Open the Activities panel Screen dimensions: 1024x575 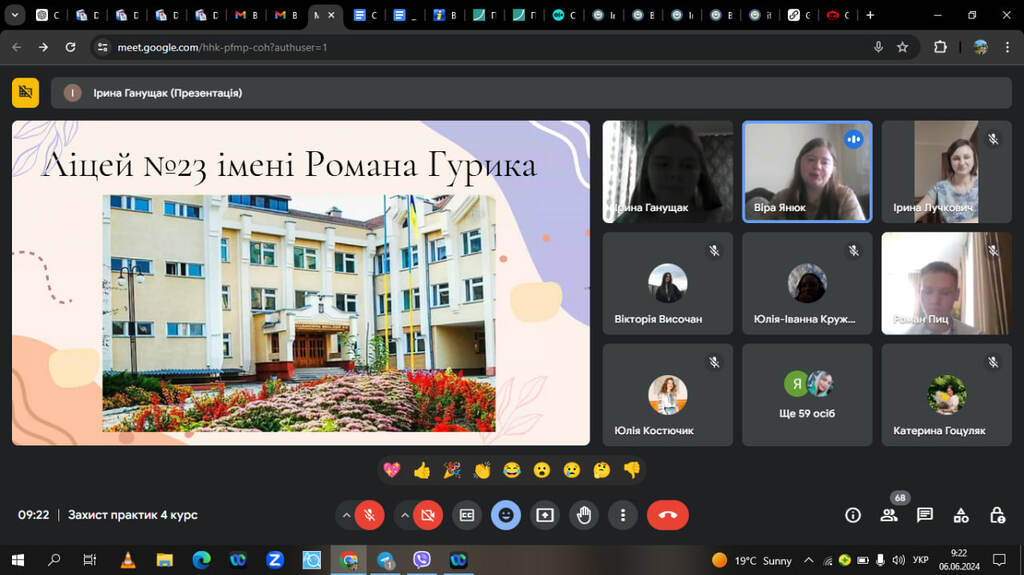coord(961,515)
